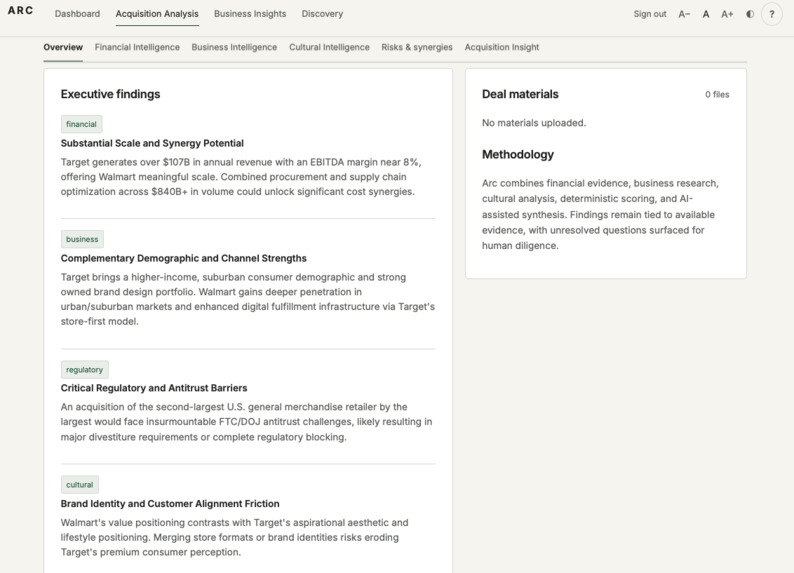Screen dimensions: 794x573
Task: Click the '0 files' counter
Action: 717,95
